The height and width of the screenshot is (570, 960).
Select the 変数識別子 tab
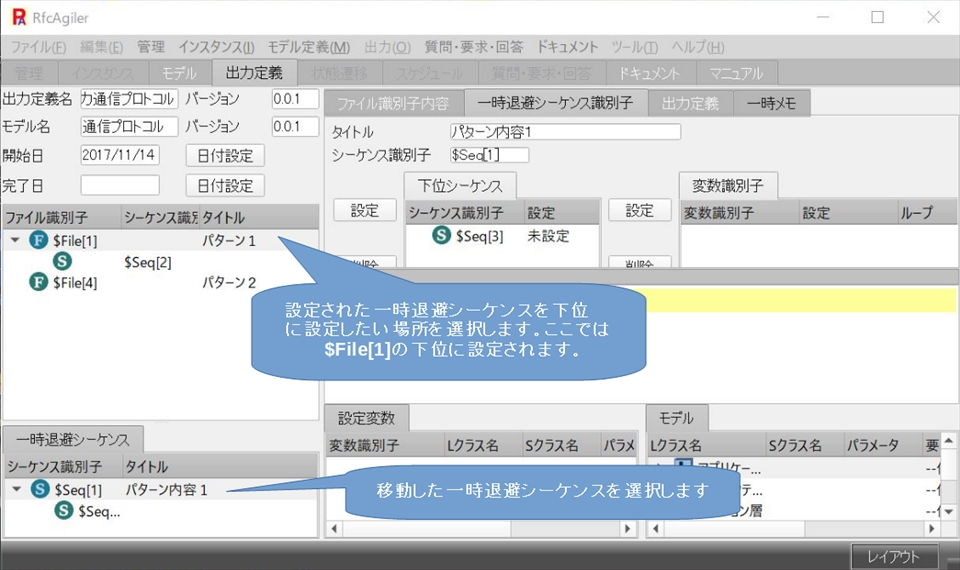(728, 186)
